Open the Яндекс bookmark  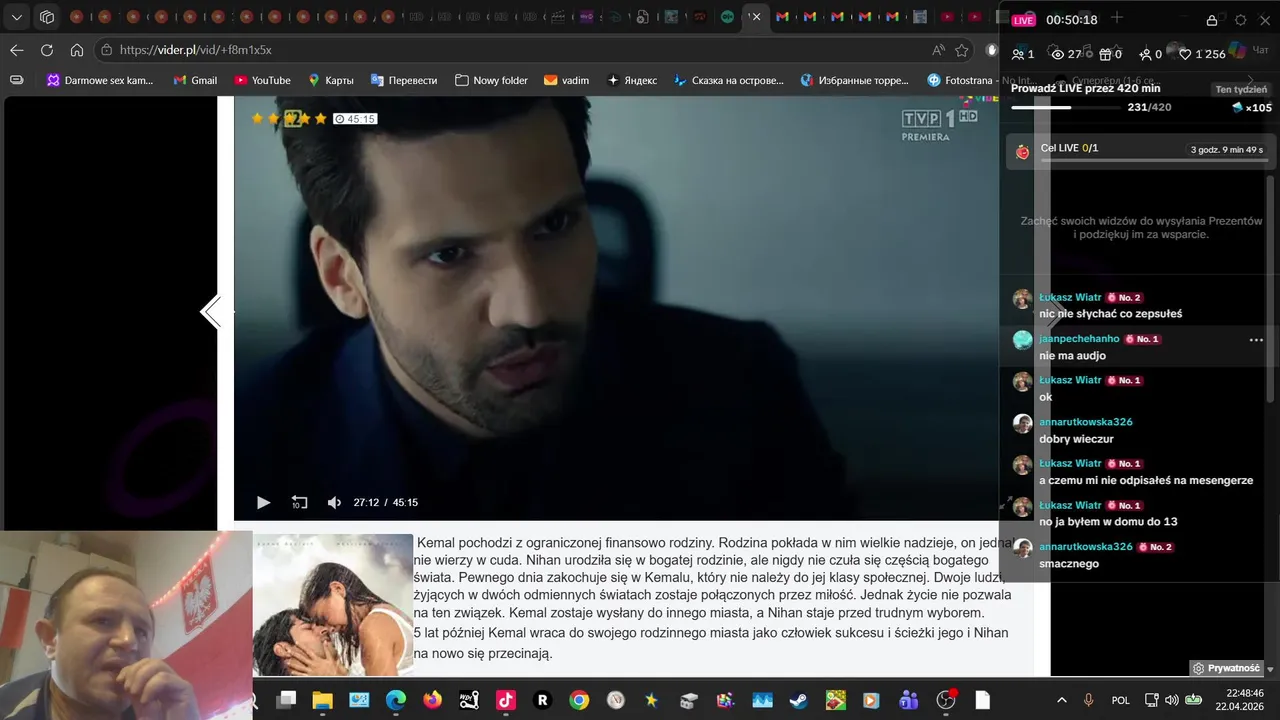[631, 80]
